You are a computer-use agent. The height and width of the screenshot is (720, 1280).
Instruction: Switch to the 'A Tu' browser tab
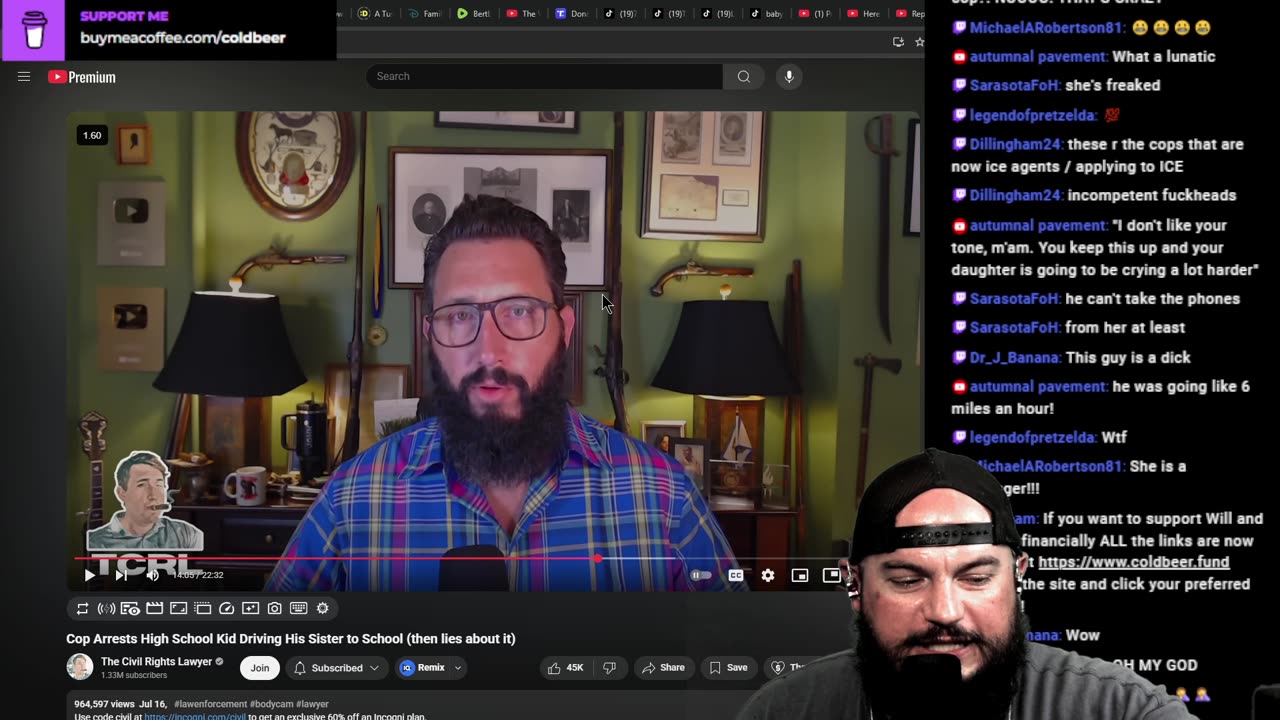click(x=375, y=13)
